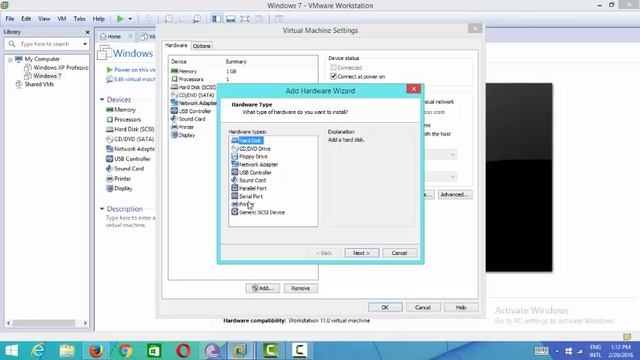The width and height of the screenshot is (640, 360).
Task: Collapse the Devices section
Action: pyautogui.click(x=102, y=100)
